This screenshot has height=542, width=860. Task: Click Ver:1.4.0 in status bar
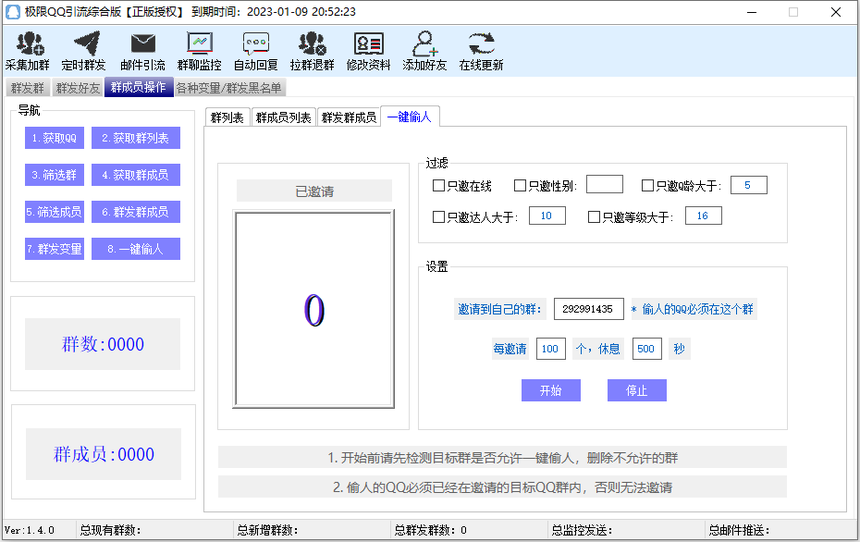click(x=30, y=530)
